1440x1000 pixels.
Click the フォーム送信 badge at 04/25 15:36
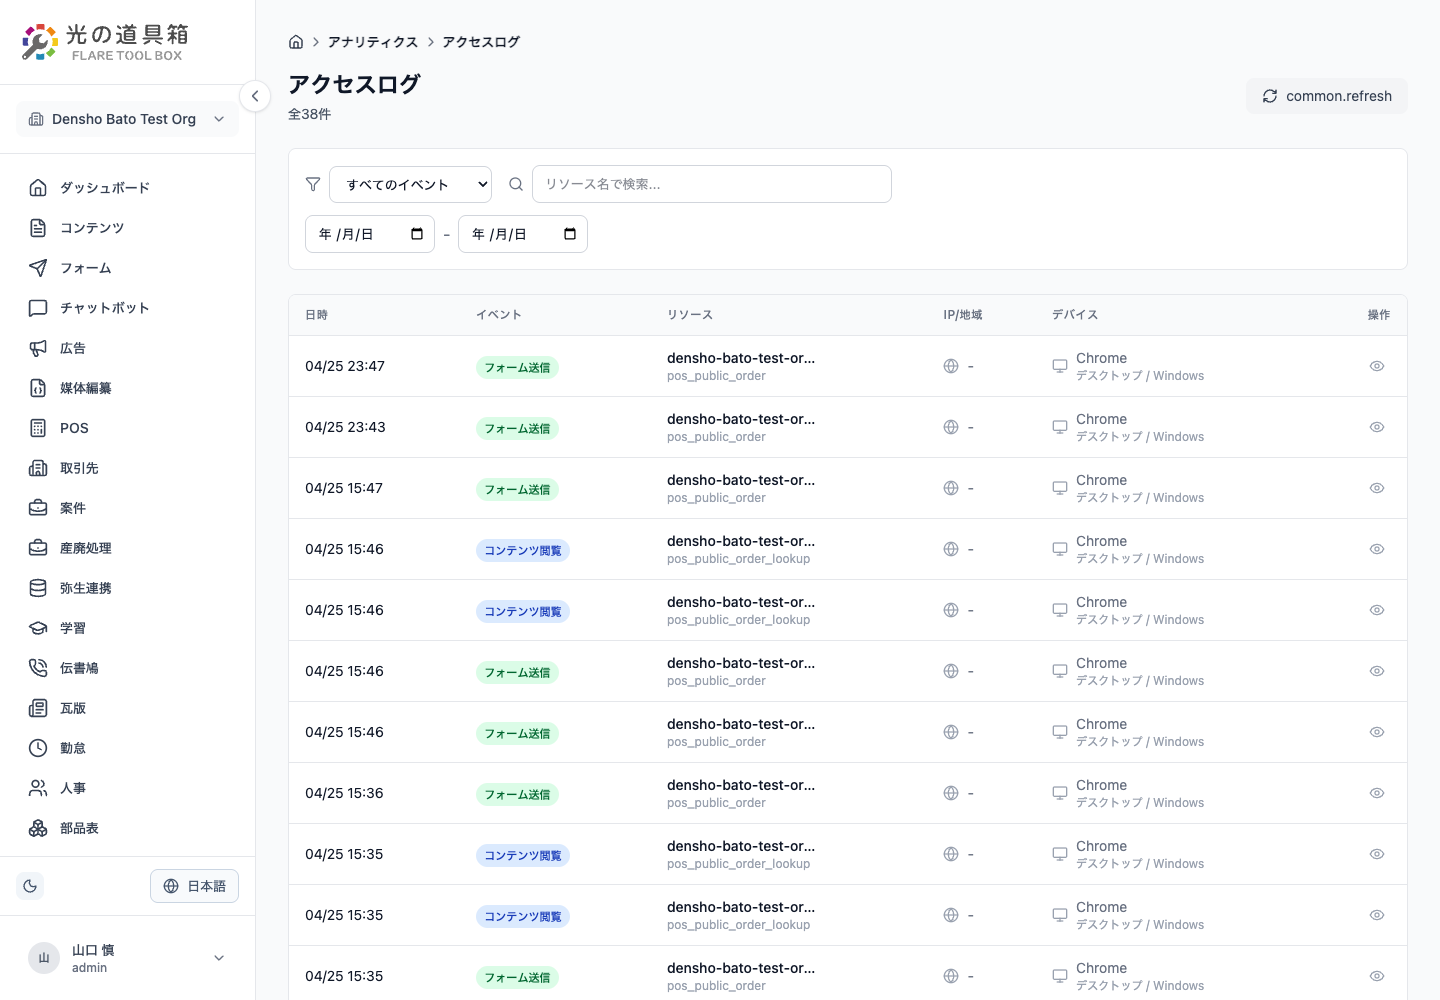click(517, 794)
